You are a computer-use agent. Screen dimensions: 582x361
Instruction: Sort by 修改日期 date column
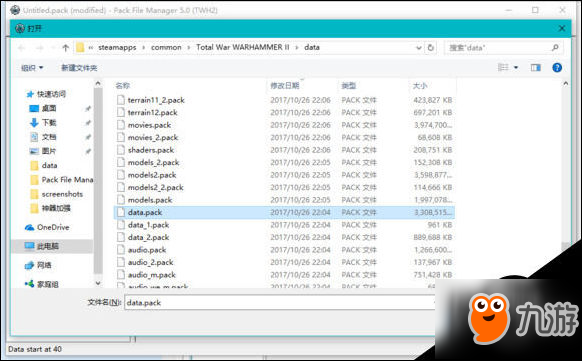(285, 86)
